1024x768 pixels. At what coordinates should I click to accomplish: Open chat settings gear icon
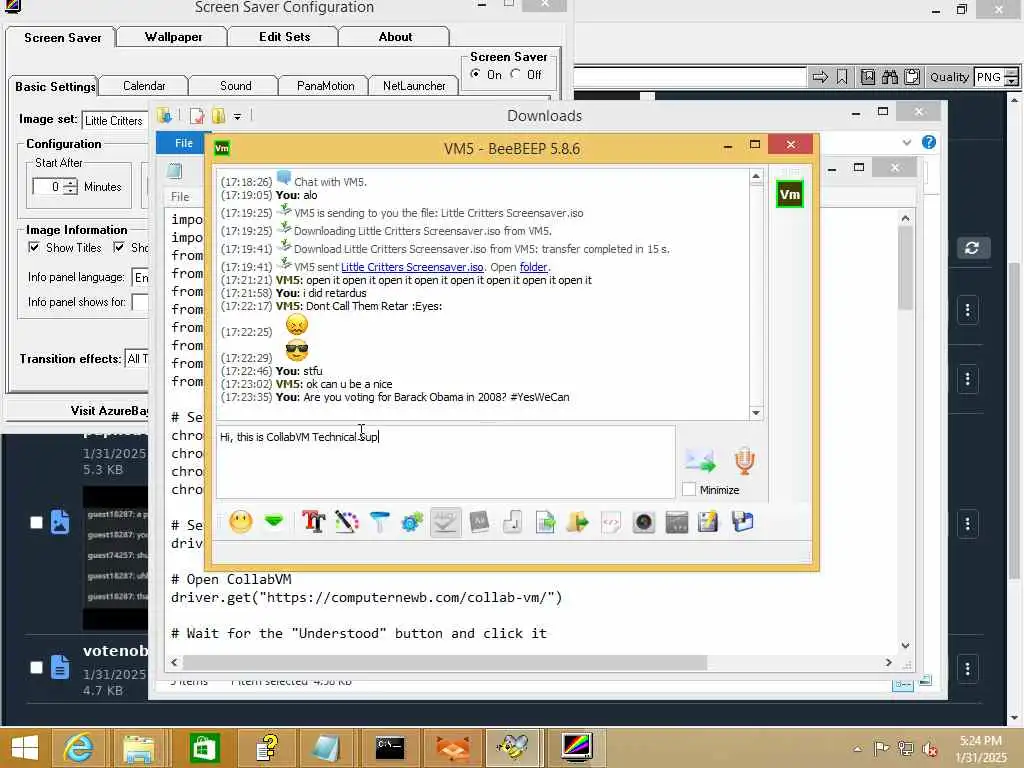[x=412, y=522]
